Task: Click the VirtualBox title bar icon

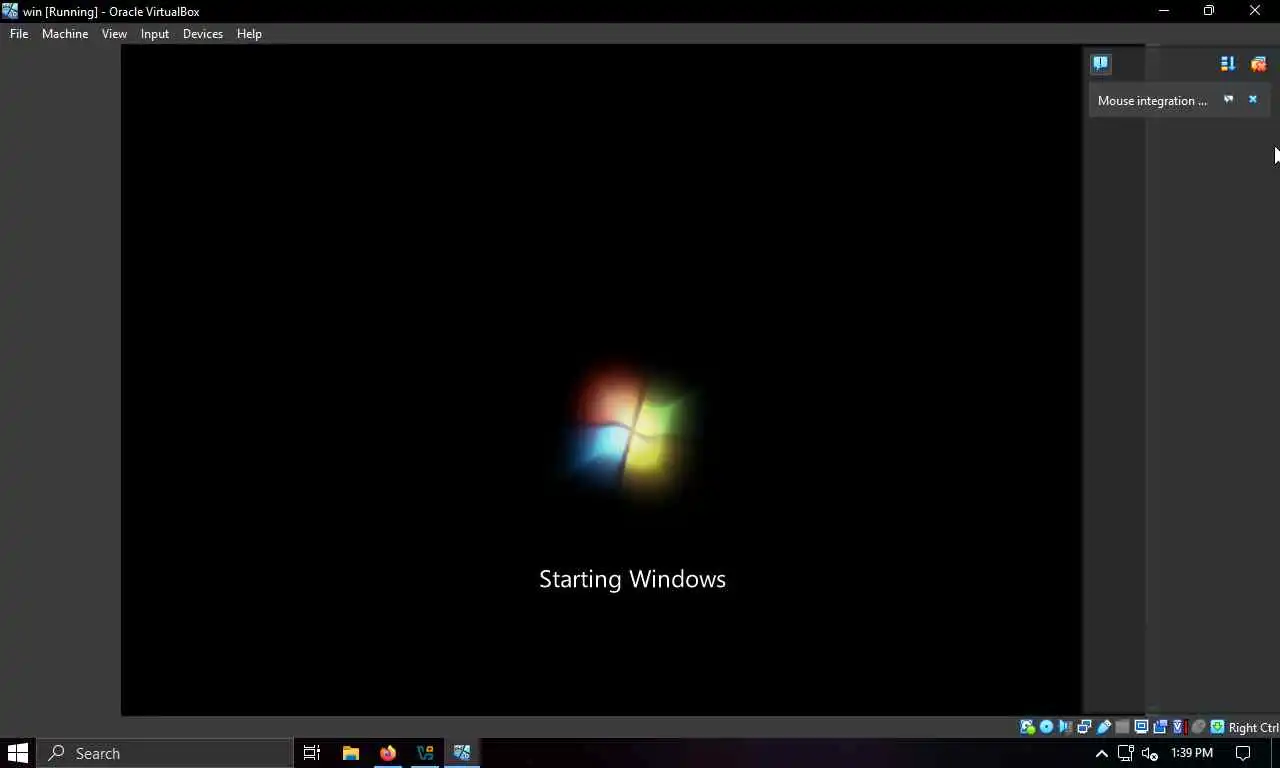Action: tap(10, 11)
